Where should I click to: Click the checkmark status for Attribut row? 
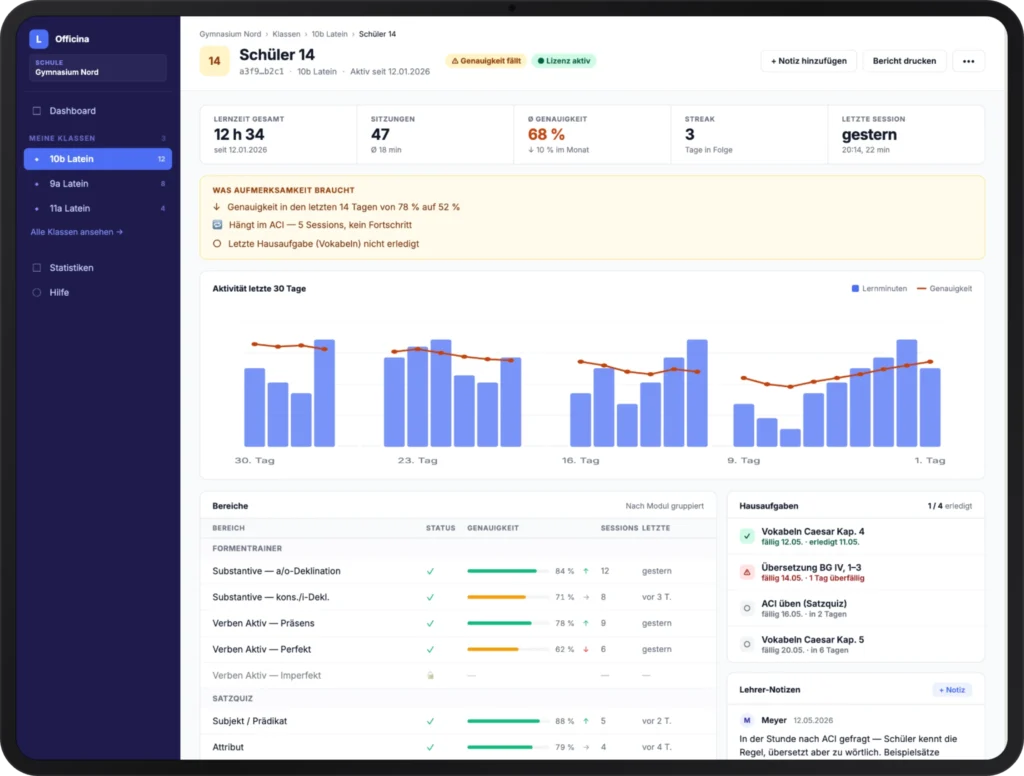(x=430, y=747)
